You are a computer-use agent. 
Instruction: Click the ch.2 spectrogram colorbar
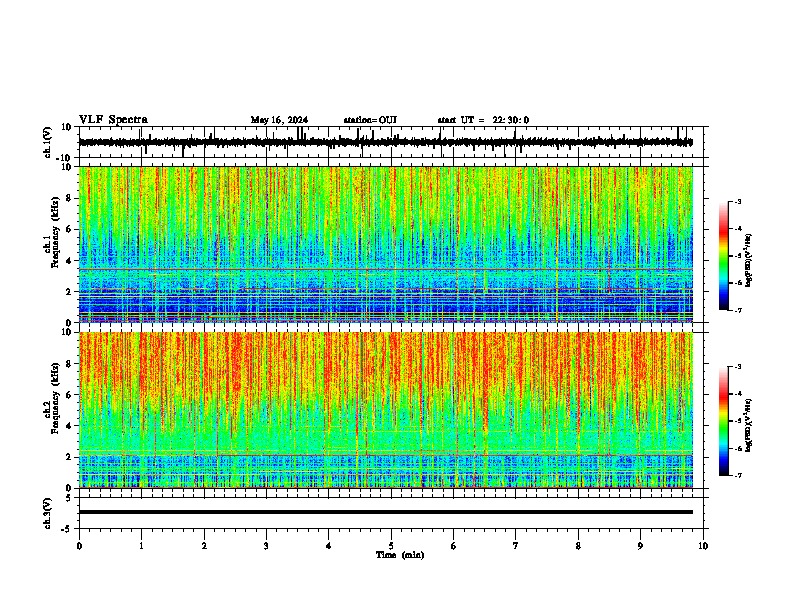pos(723,421)
